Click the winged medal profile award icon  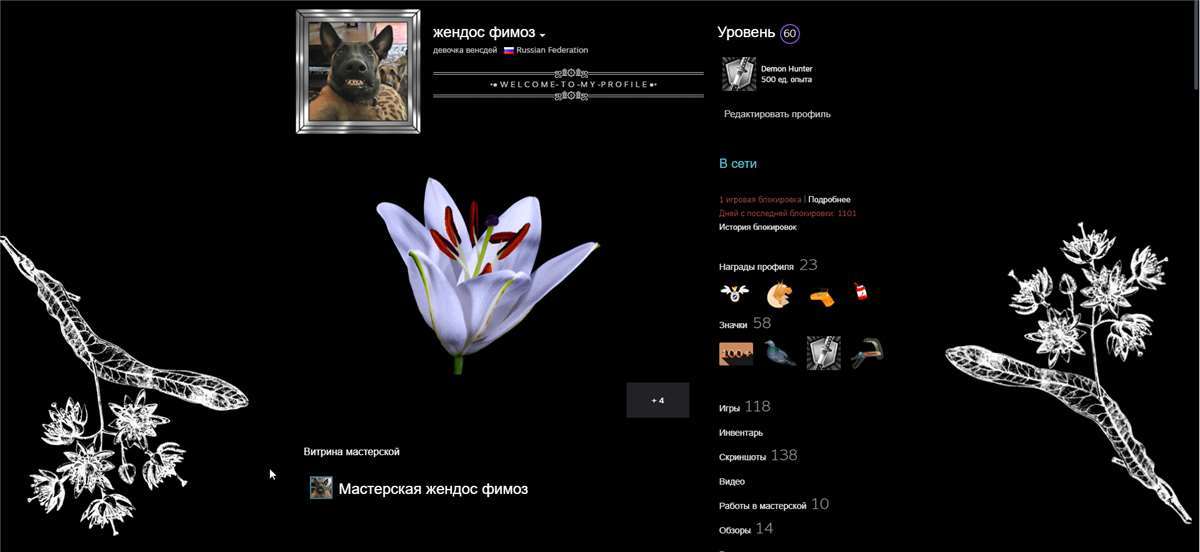[x=735, y=294]
